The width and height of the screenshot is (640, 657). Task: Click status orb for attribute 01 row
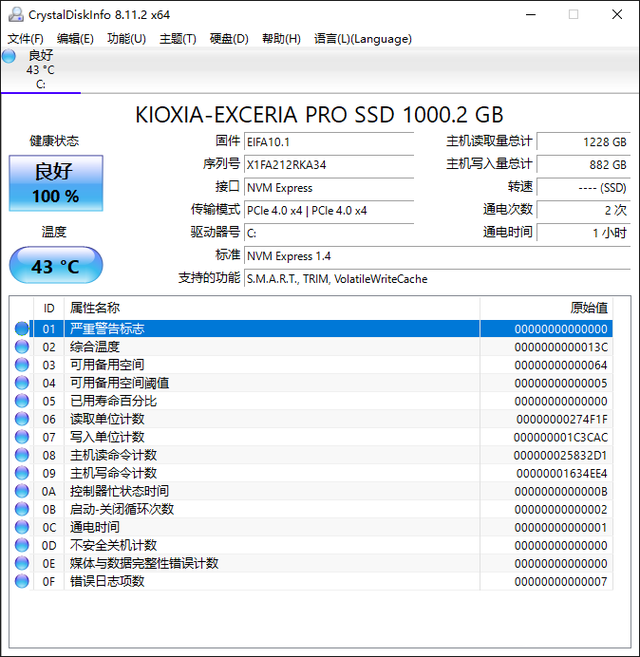click(22, 329)
